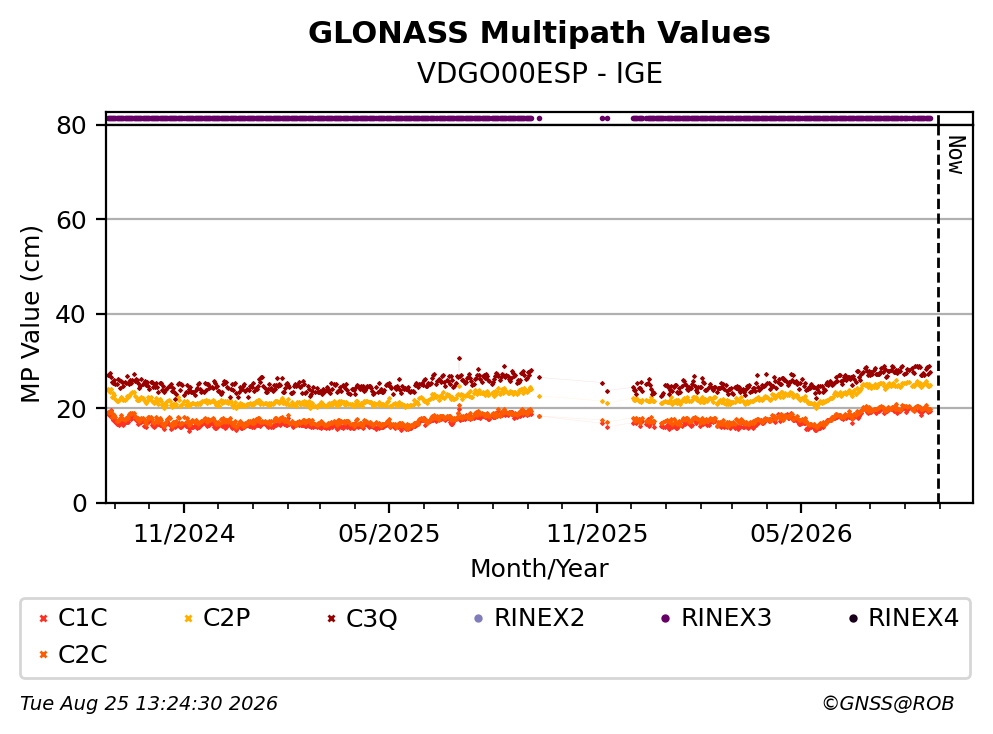Click the Month/Year axis label
The height and width of the screenshot is (734, 993).
tap(539, 569)
